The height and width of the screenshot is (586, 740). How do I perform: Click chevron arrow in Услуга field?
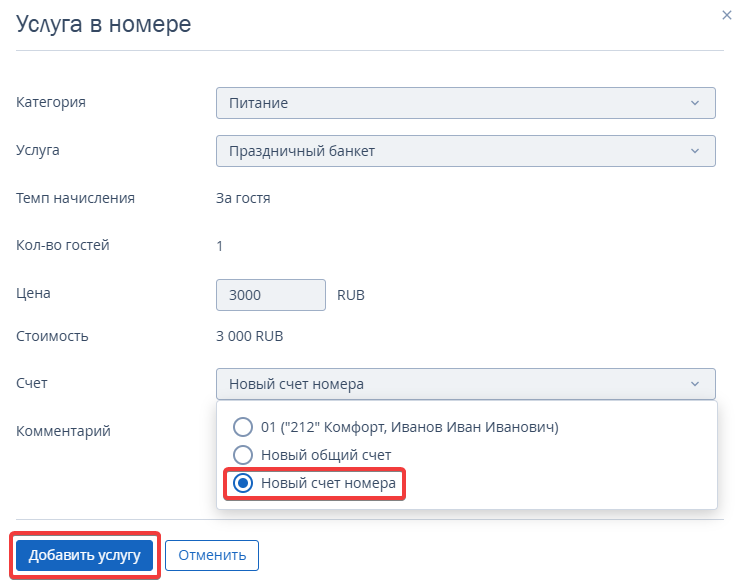[x=695, y=151]
